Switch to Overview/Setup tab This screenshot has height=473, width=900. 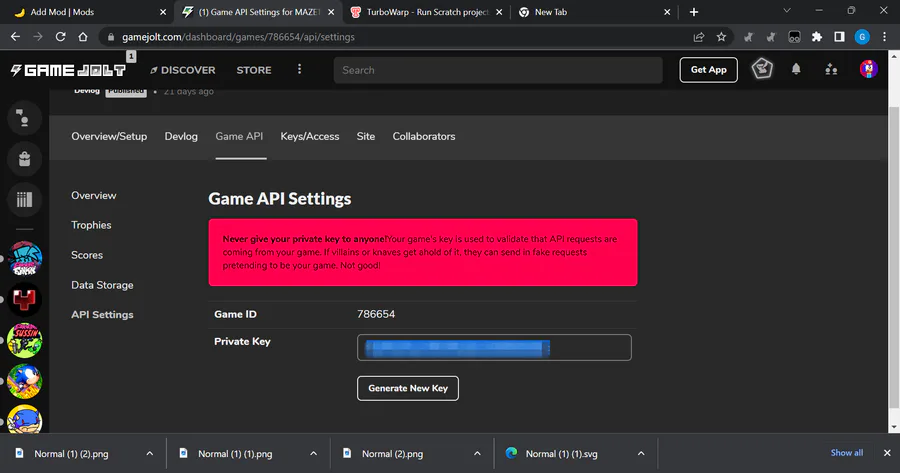click(109, 137)
